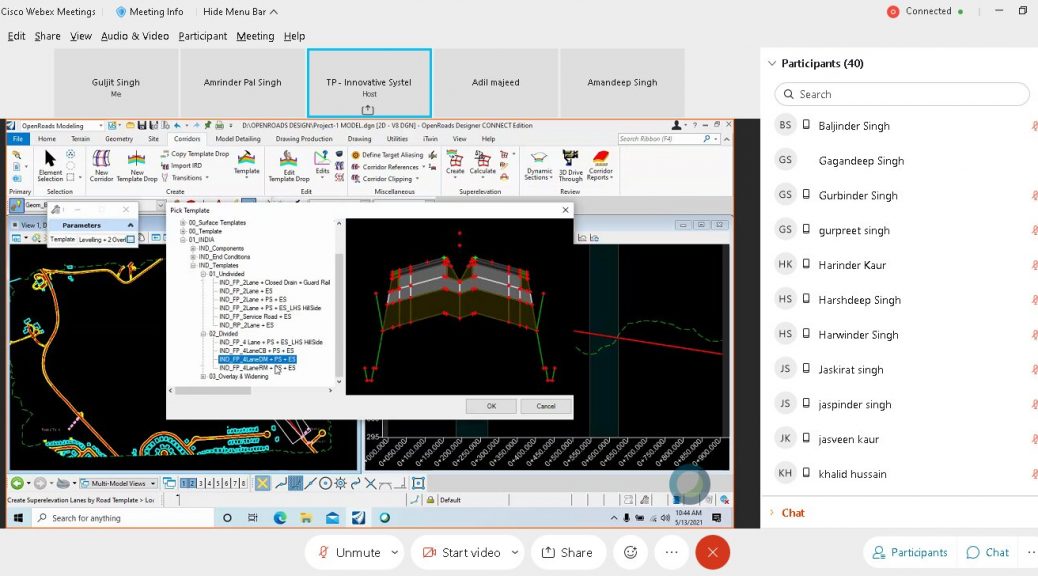Screen dimensions: 1038x576
Task: Click the Task View taskbar icon
Action: pos(253,518)
